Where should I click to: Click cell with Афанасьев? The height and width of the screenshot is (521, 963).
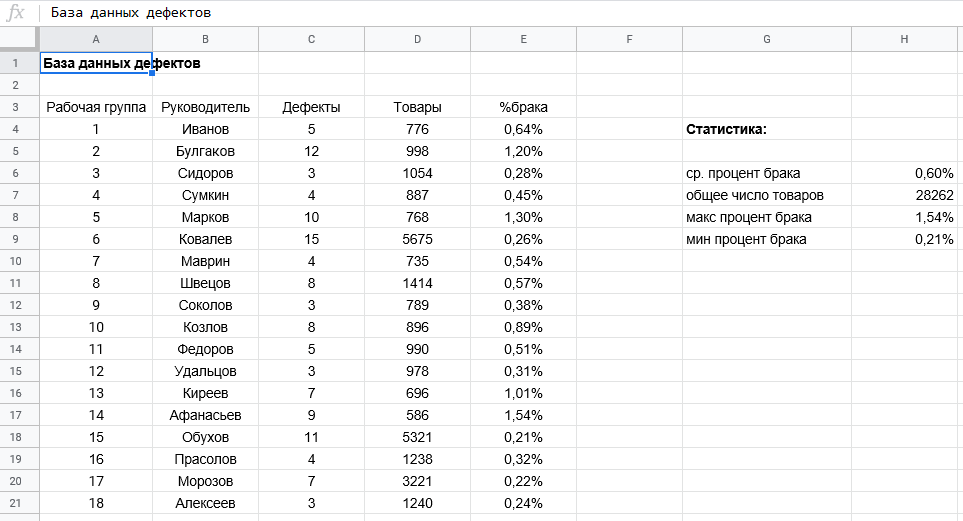click(205, 415)
